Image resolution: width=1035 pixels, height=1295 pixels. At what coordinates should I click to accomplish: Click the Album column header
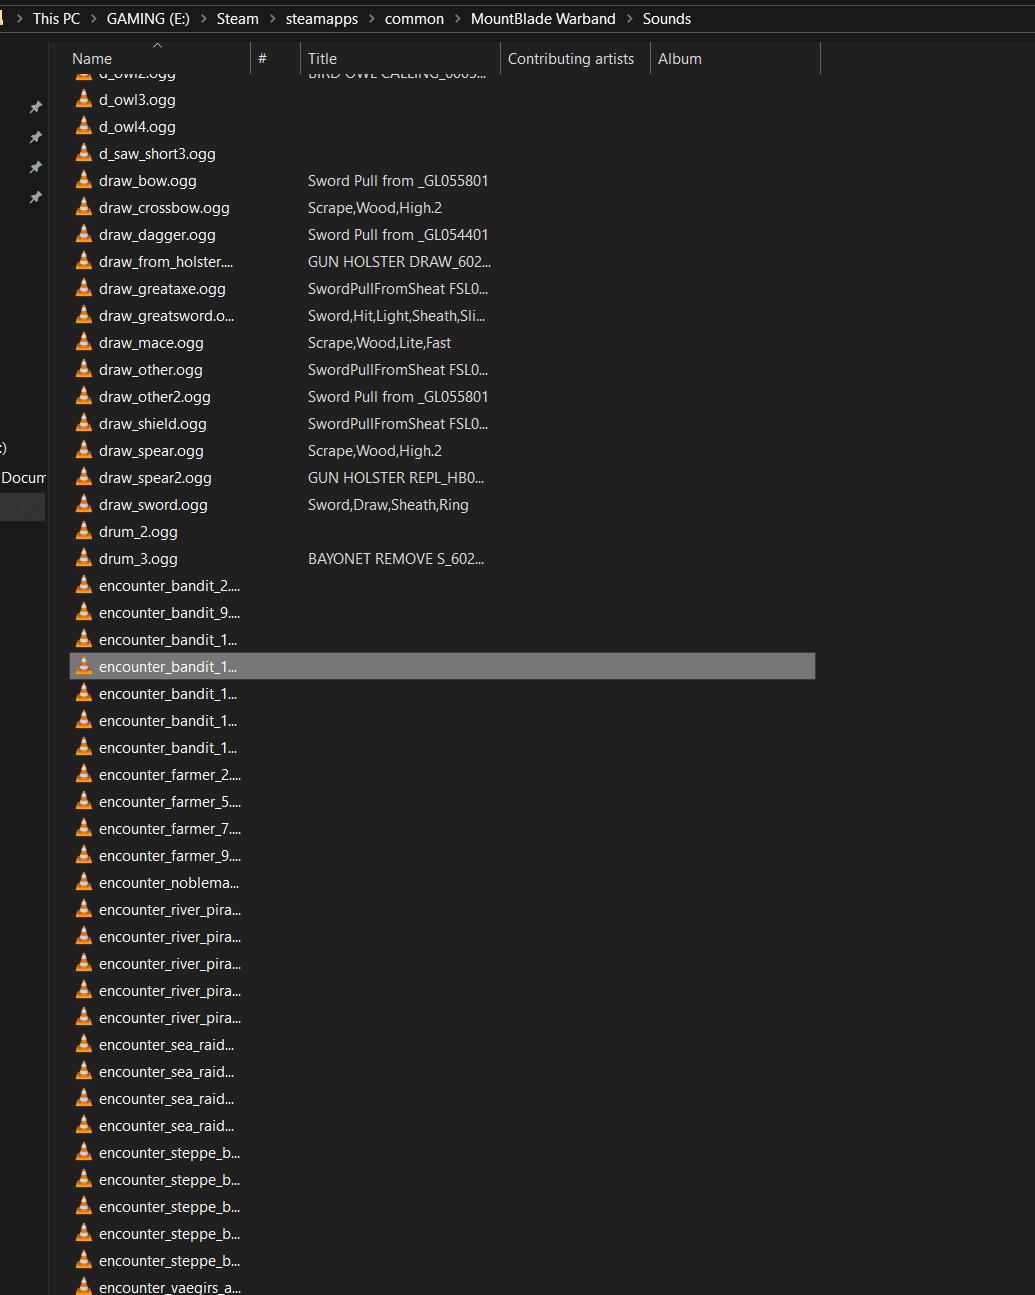click(x=679, y=59)
